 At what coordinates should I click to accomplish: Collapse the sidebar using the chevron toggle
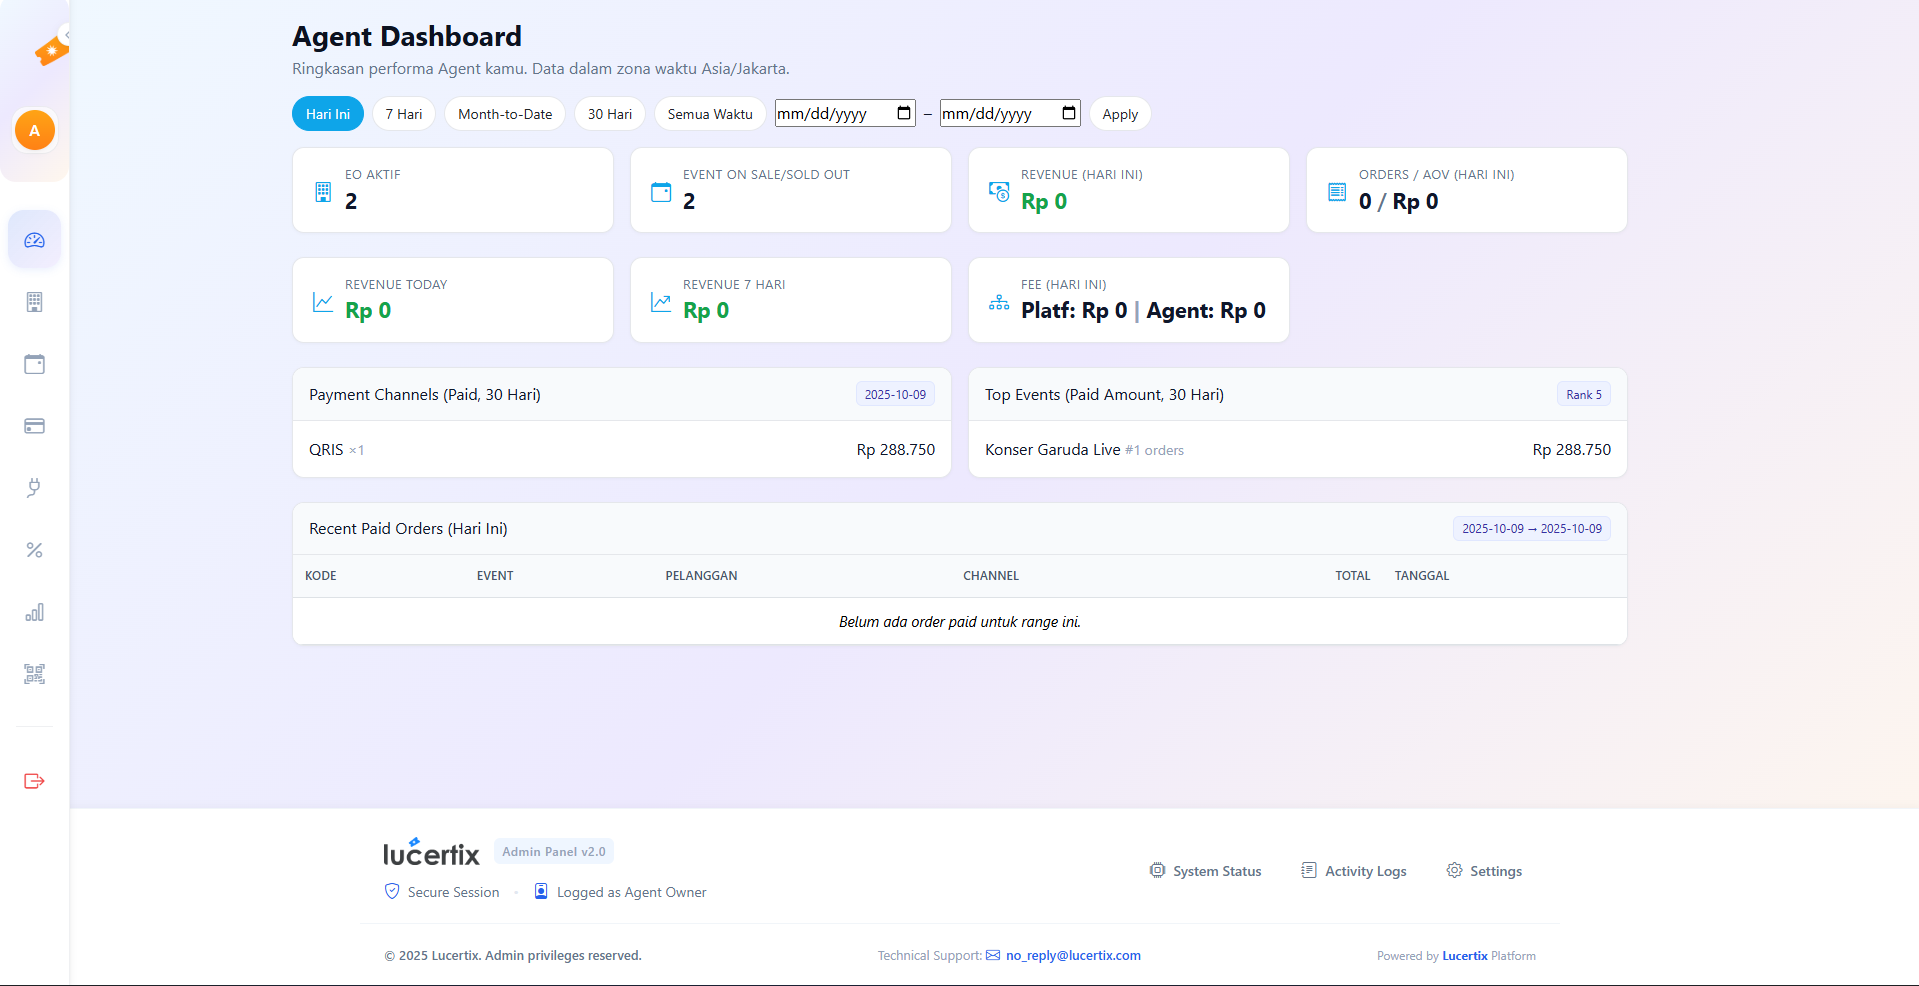66,35
